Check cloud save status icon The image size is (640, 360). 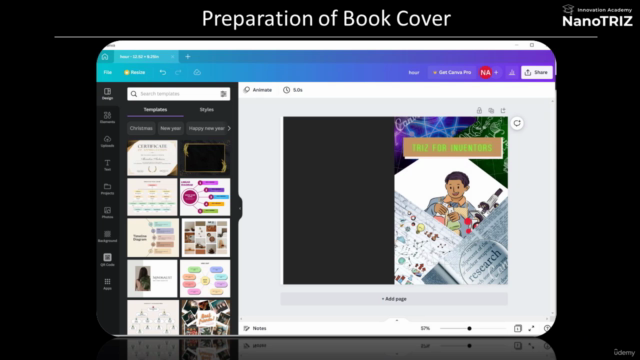(197, 72)
